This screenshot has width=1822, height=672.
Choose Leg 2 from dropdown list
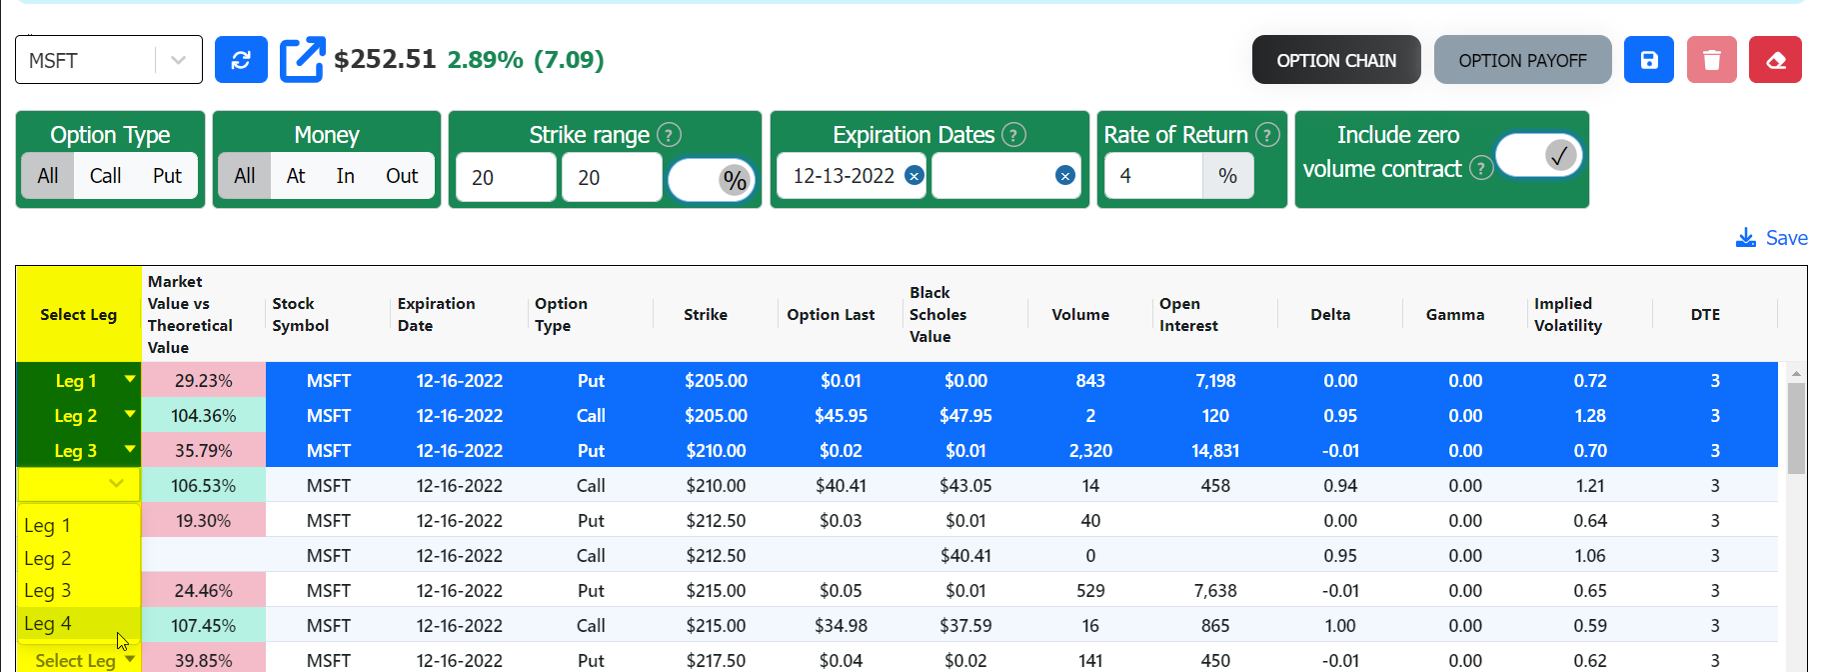[x=79, y=558]
